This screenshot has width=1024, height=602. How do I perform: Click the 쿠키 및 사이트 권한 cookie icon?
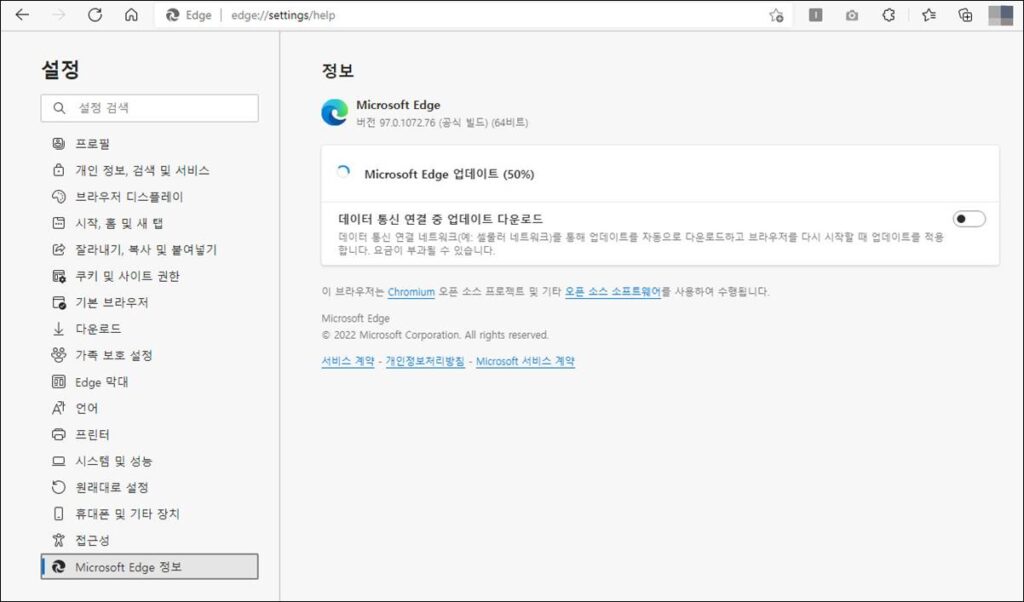click(58, 276)
